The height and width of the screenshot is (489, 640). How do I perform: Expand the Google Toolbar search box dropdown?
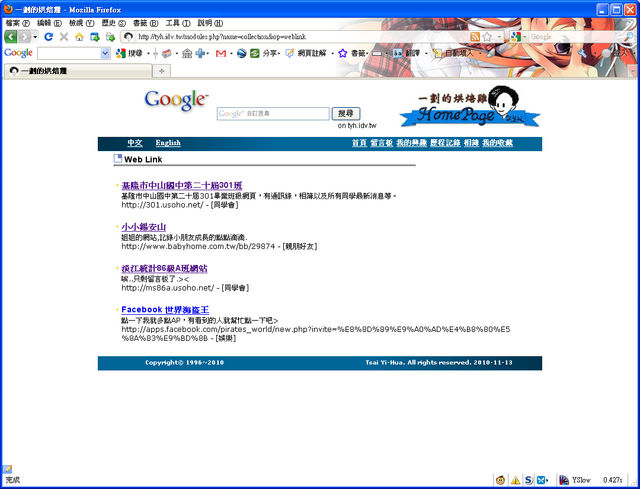pyautogui.click(x=106, y=53)
